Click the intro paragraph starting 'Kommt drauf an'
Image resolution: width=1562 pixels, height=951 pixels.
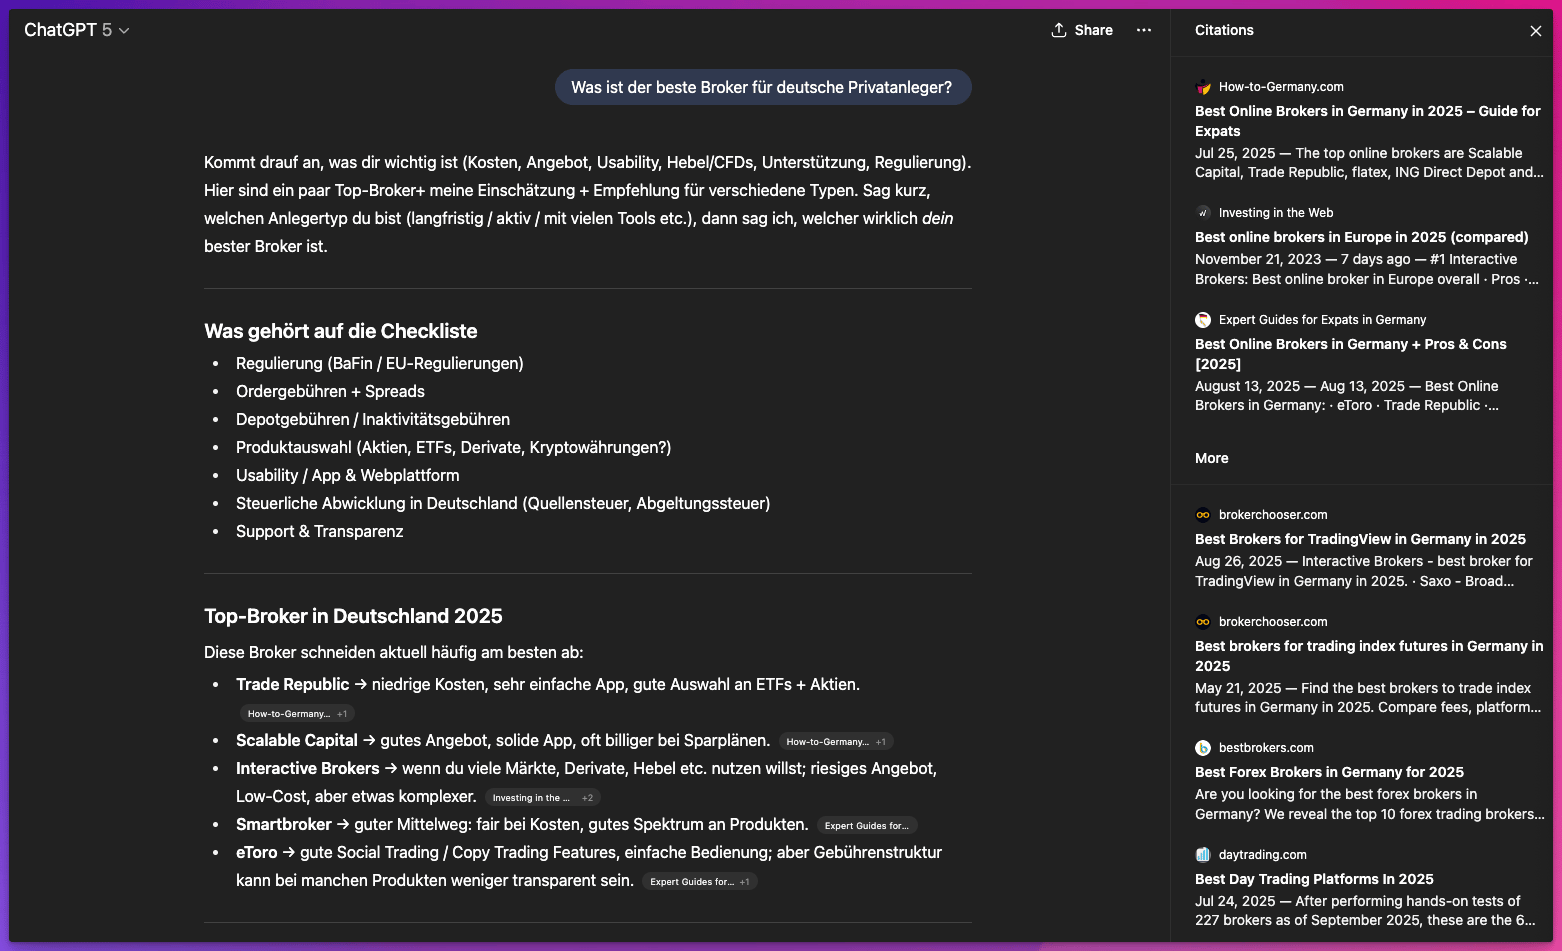tap(588, 205)
